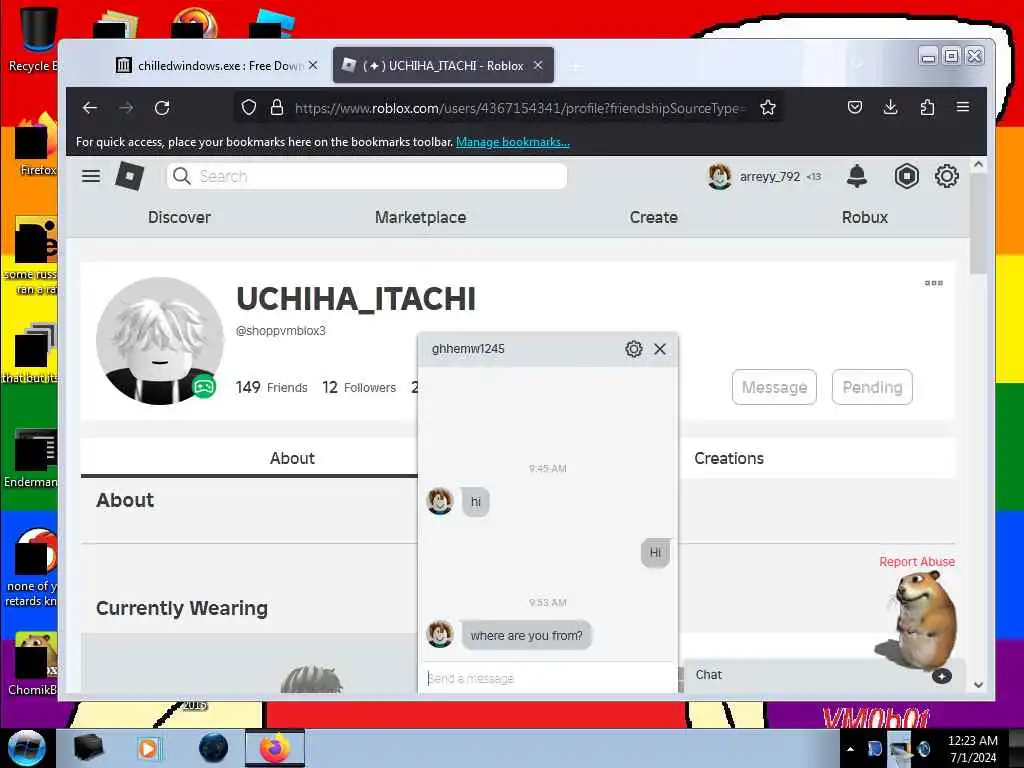Click the Firefox icon in the taskbar

[274, 748]
